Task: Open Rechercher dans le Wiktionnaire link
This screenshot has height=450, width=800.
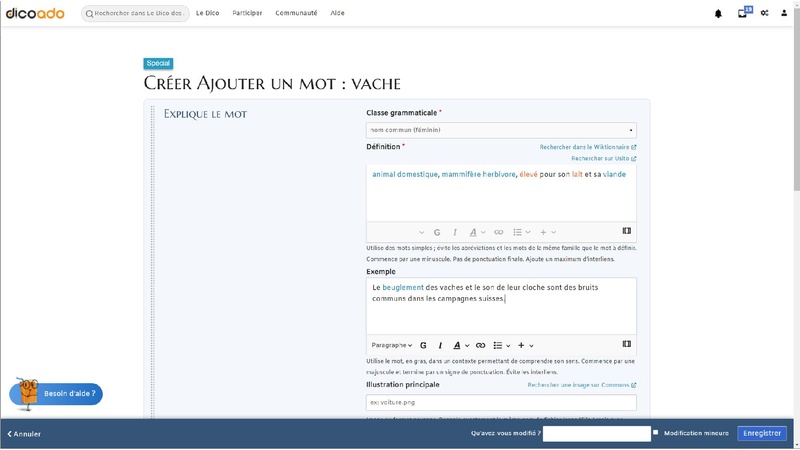Action: (588, 147)
